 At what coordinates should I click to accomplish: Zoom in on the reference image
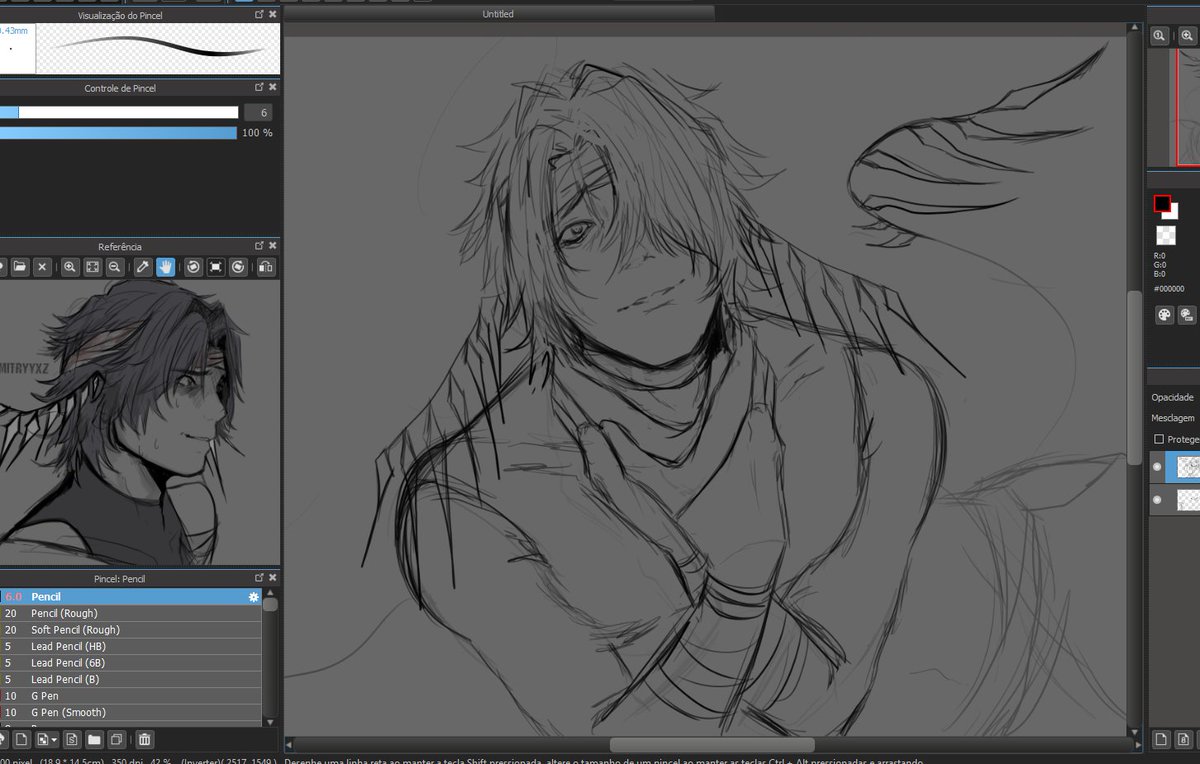(x=69, y=266)
